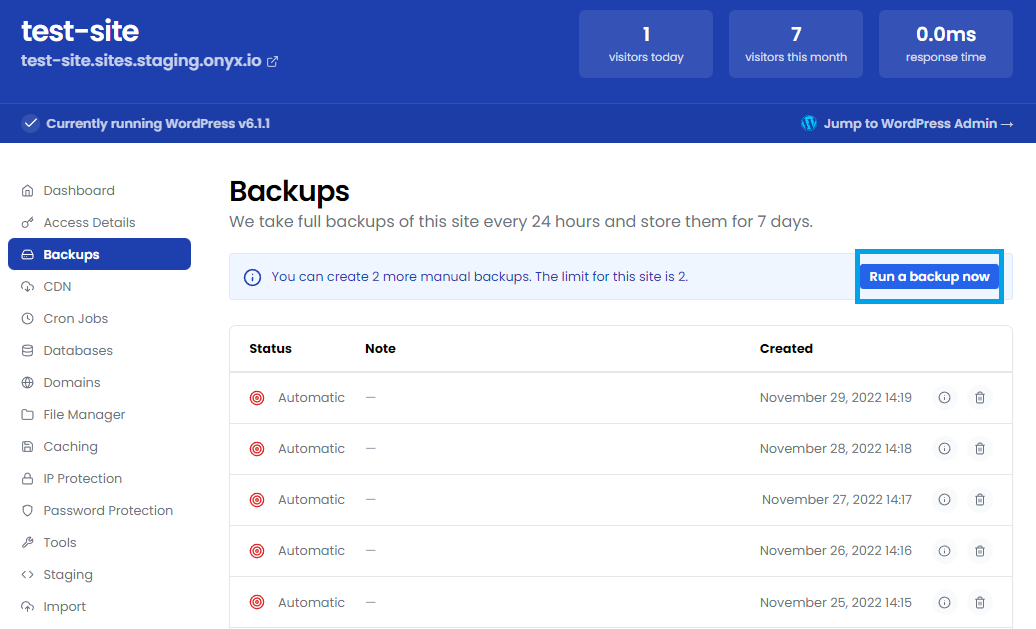Click the info icon for November 26 backup

pyautogui.click(x=945, y=551)
